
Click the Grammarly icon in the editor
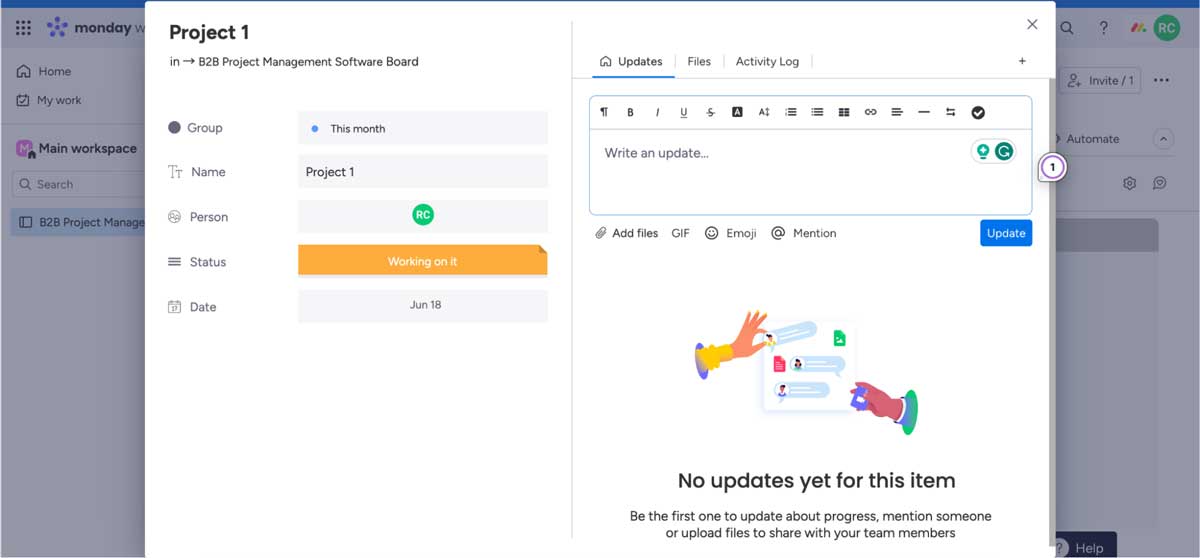[1003, 151]
